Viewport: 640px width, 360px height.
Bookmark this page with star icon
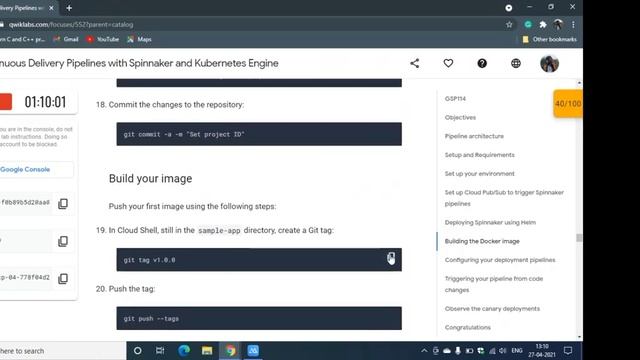click(509, 24)
